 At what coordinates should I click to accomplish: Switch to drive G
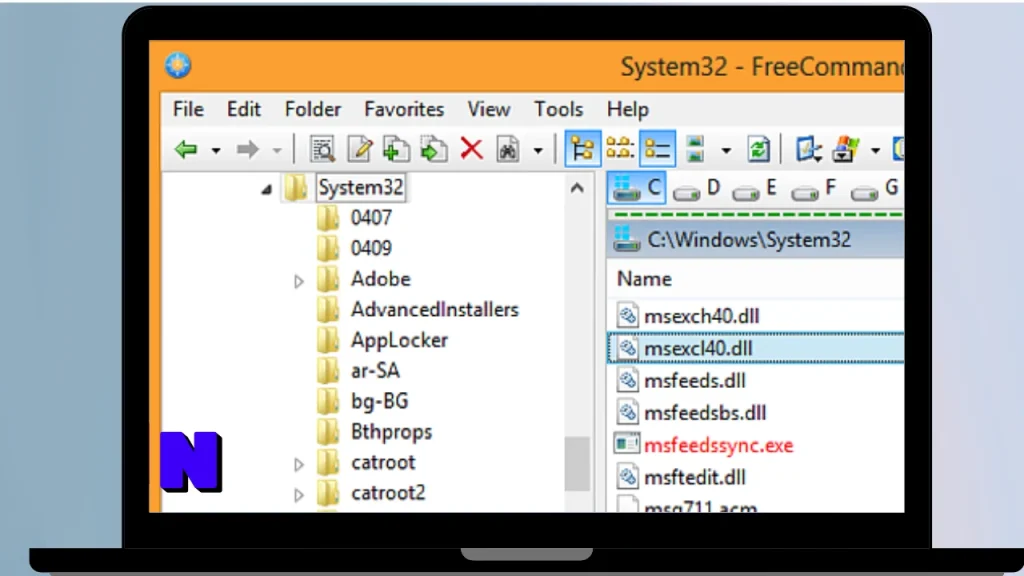(875, 189)
